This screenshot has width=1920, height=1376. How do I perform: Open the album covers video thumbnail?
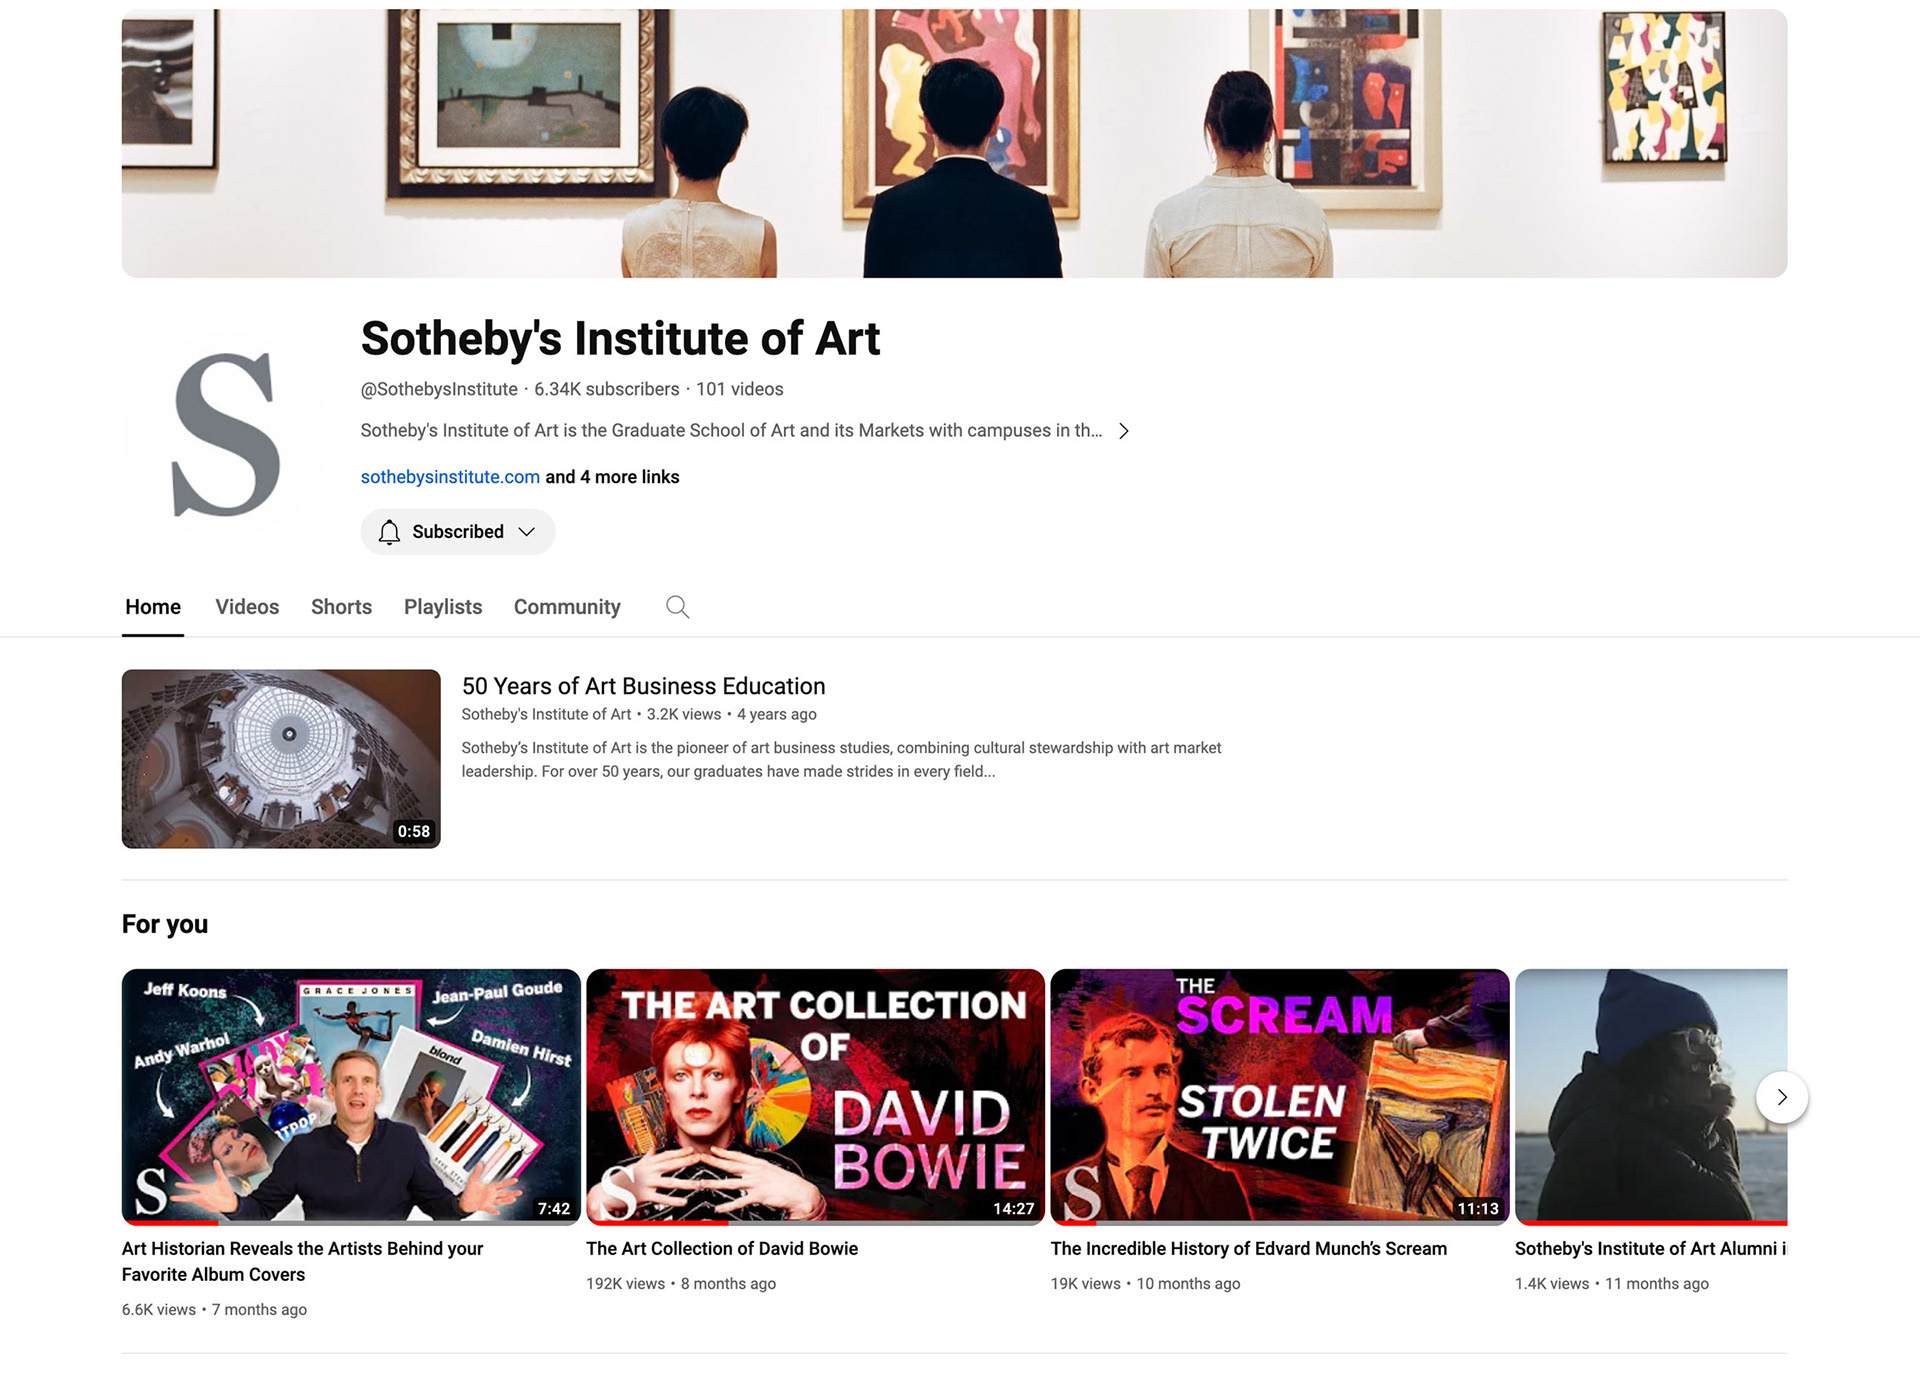coord(351,1096)
